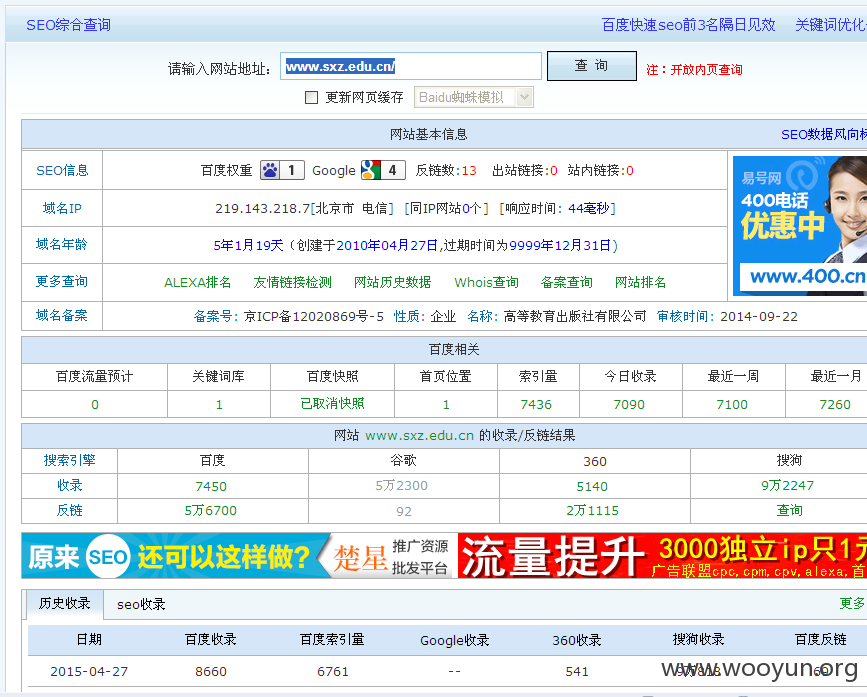Screen dimensions: 867x697
Task: Open the Whois查询 link
Action: (487, 282)
